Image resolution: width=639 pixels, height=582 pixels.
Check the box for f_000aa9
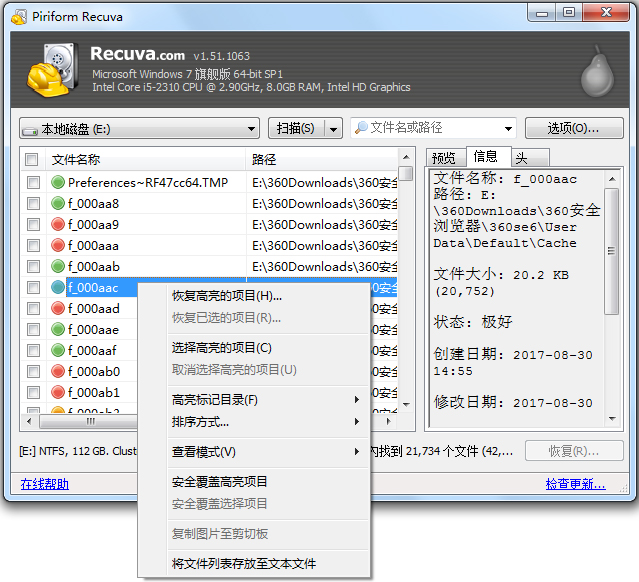(x=33, y=224)
